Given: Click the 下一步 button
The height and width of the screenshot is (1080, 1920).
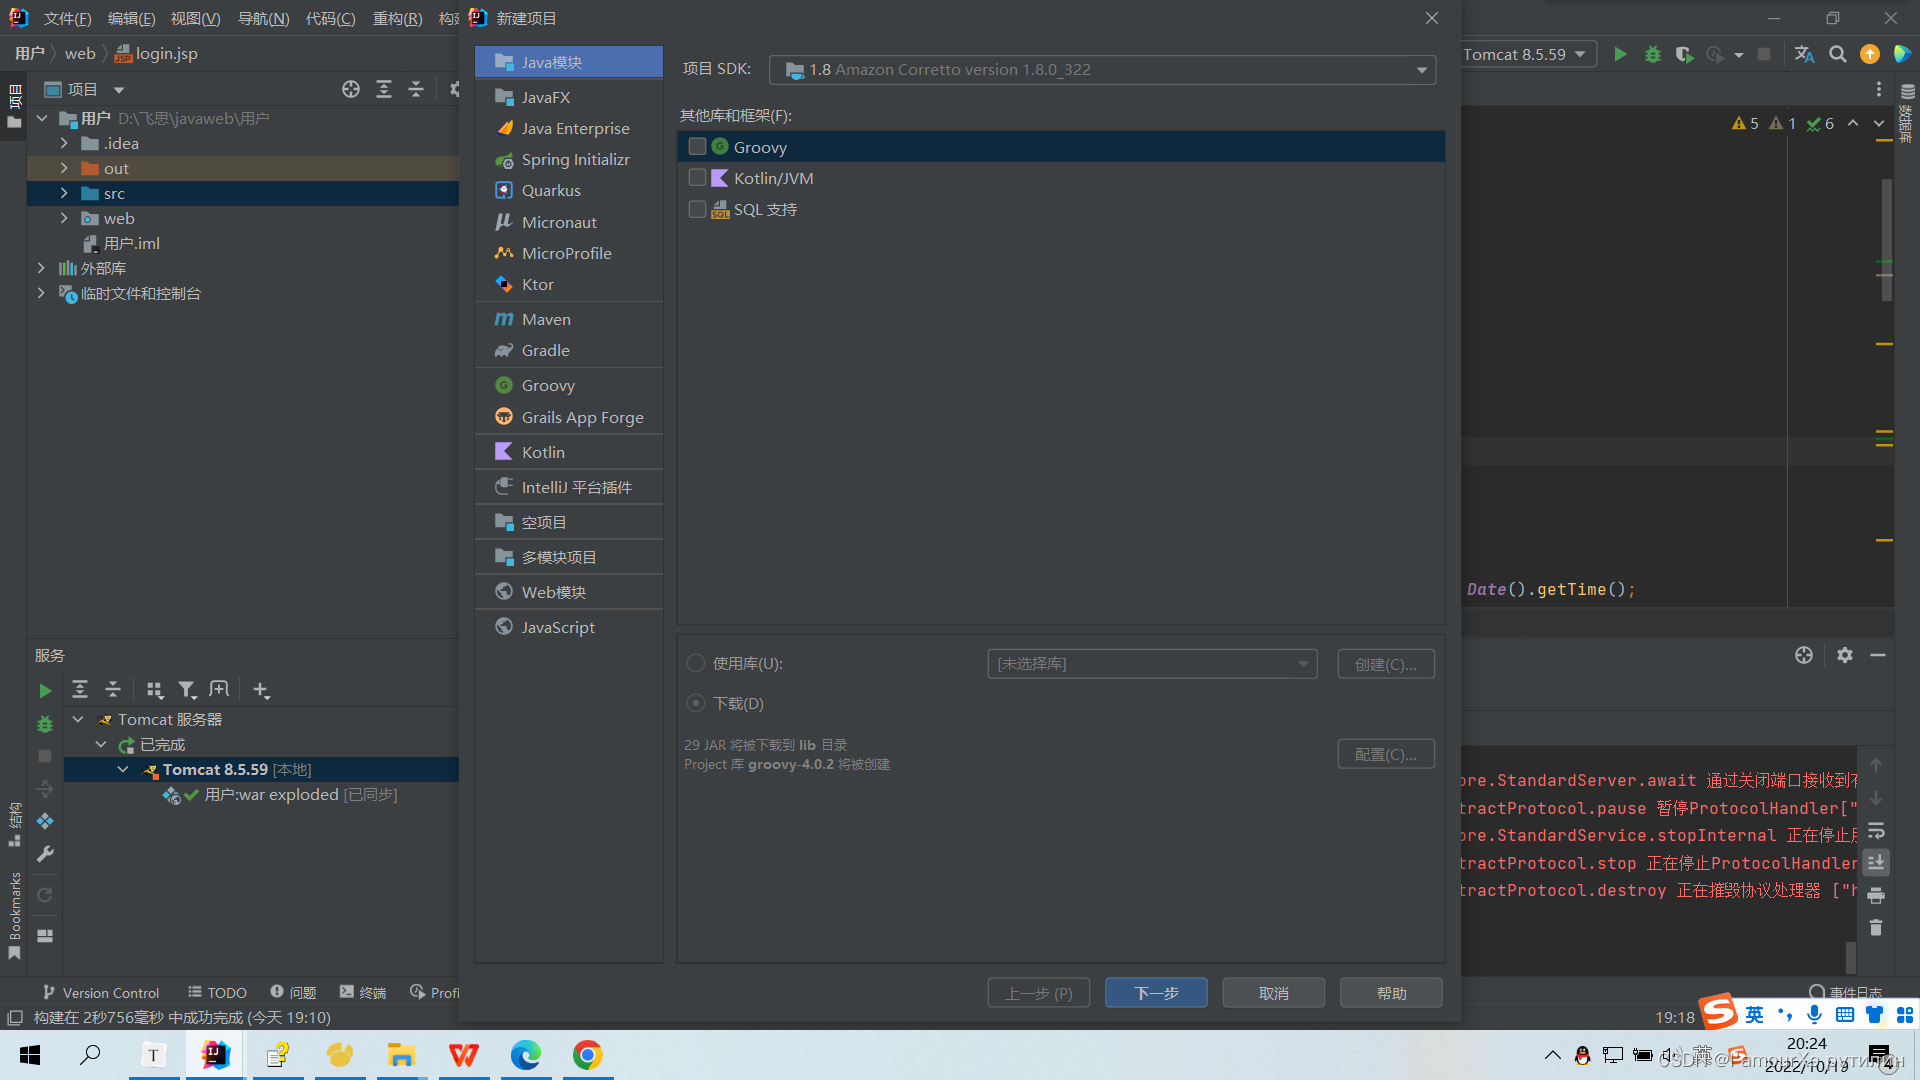Looking at the screenshot, I should click(x=1156, y=993).
